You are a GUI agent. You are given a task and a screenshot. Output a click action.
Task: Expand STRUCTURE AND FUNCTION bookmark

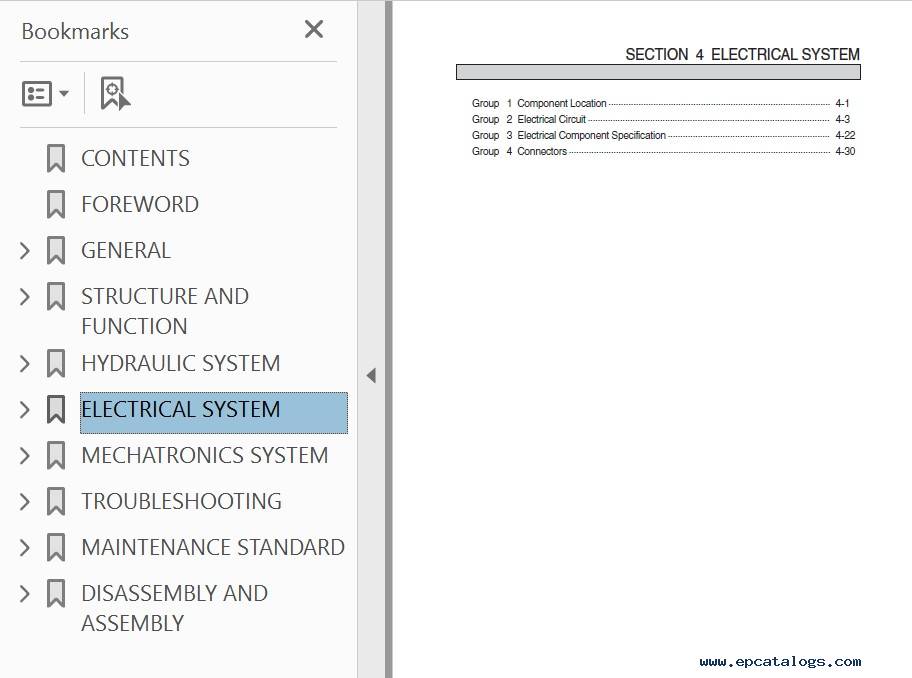click(24, 297)
